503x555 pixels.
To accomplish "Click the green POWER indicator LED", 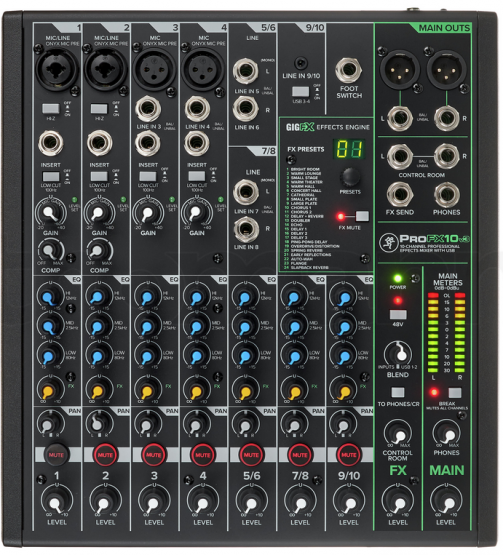I will 398,278.
